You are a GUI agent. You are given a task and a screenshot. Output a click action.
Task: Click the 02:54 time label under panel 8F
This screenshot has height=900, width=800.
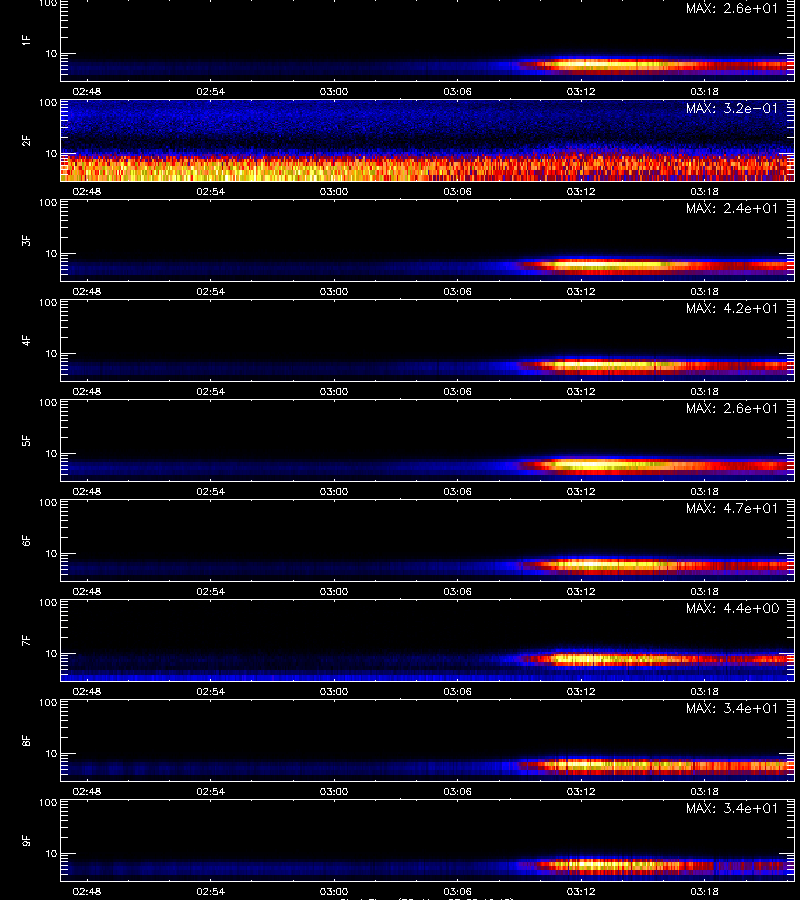(211, 791)
